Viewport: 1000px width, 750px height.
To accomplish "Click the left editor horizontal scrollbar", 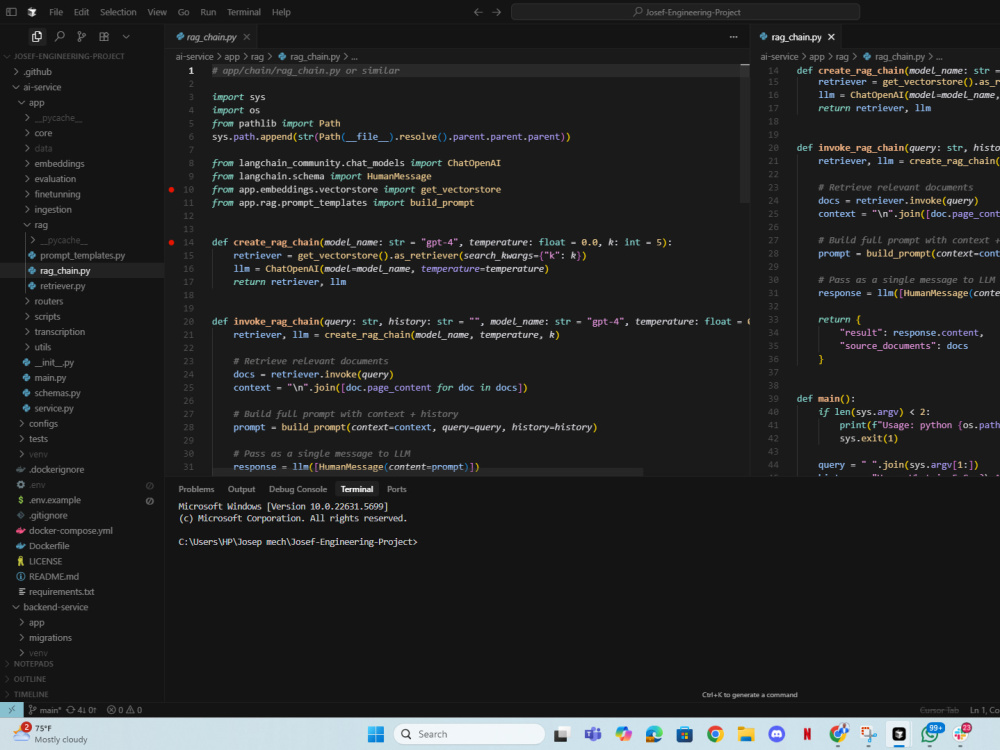I will tap(427, 472).
